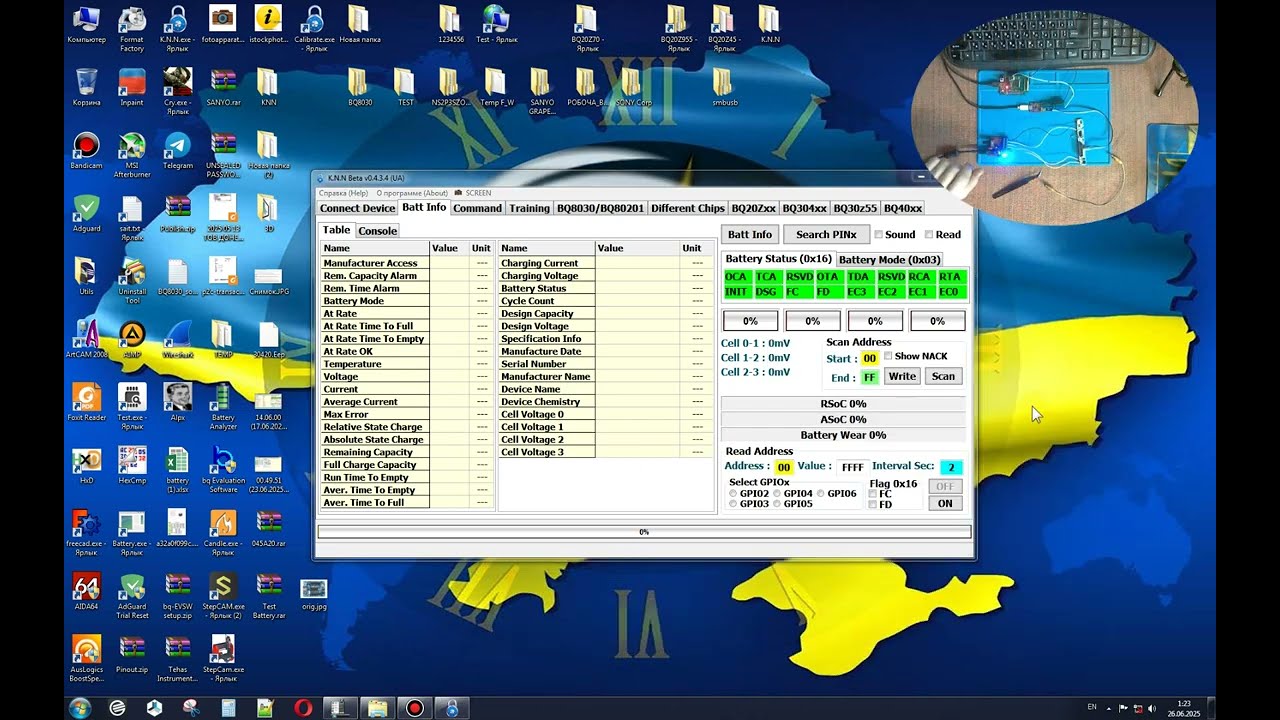Open the AIDA64 desktop icon

tap(86, 591)
